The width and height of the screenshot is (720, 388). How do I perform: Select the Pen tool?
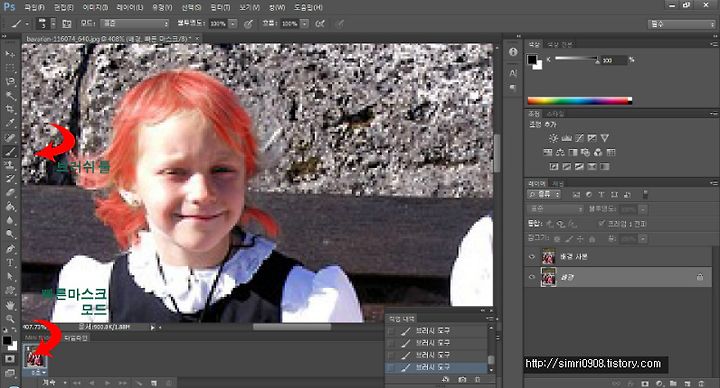pos(10,248)
